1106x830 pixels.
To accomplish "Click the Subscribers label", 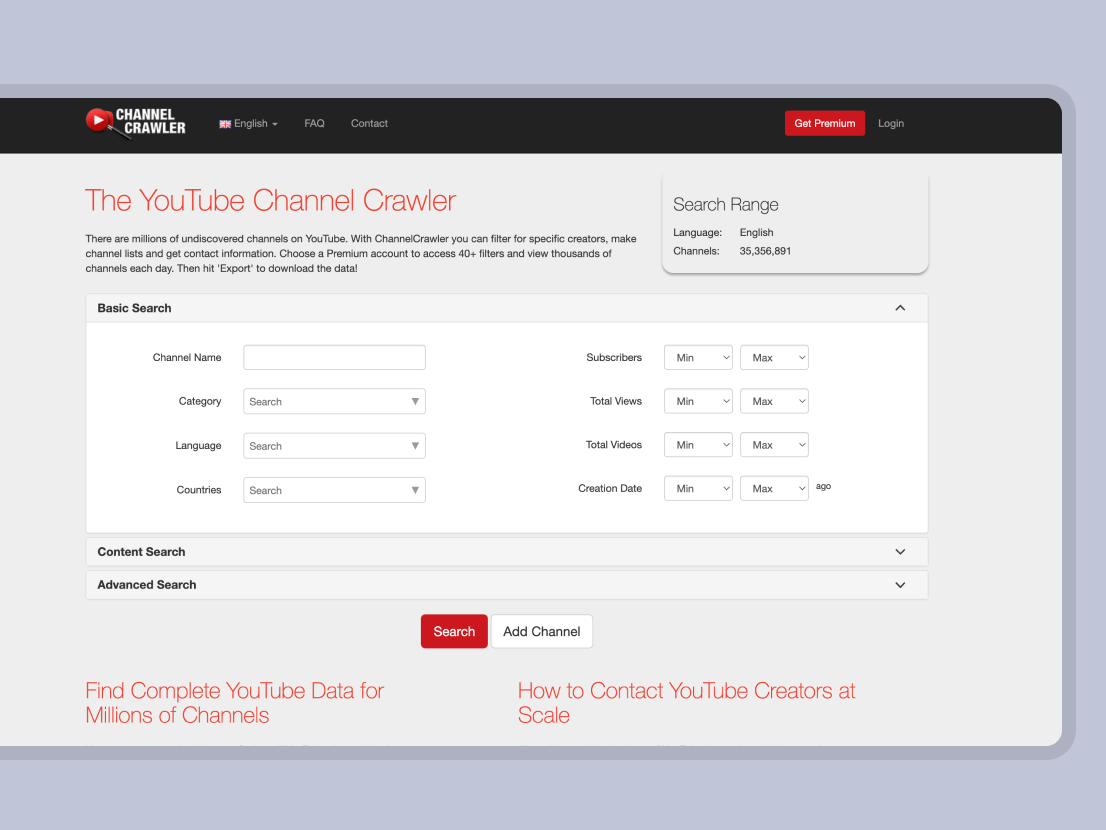I will tap(614, 358).
